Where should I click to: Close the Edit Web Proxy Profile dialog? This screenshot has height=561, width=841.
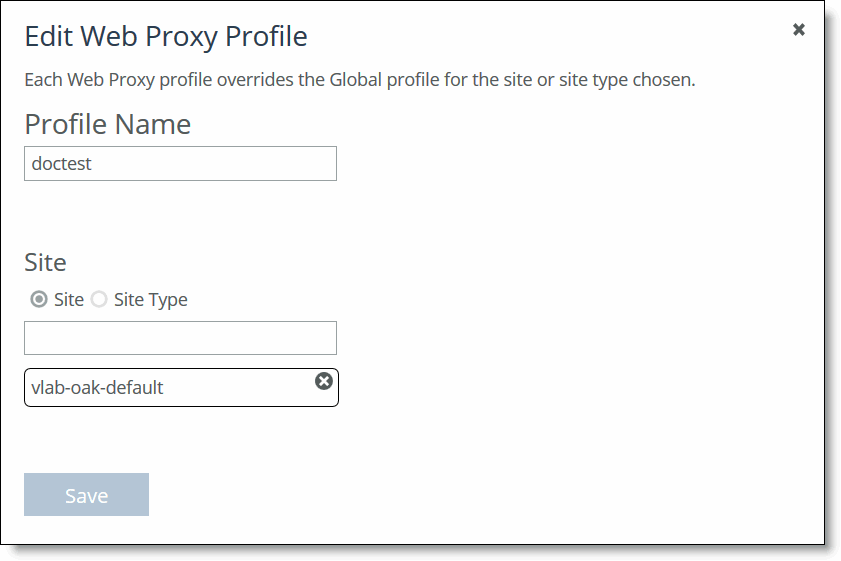799,29
